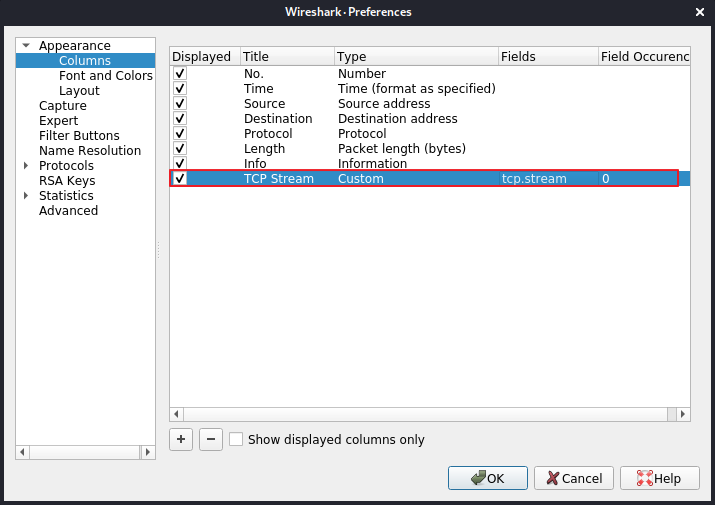Screen dimensions: 715x505
Task: Open Layout preferences
Action: point(79,90)
